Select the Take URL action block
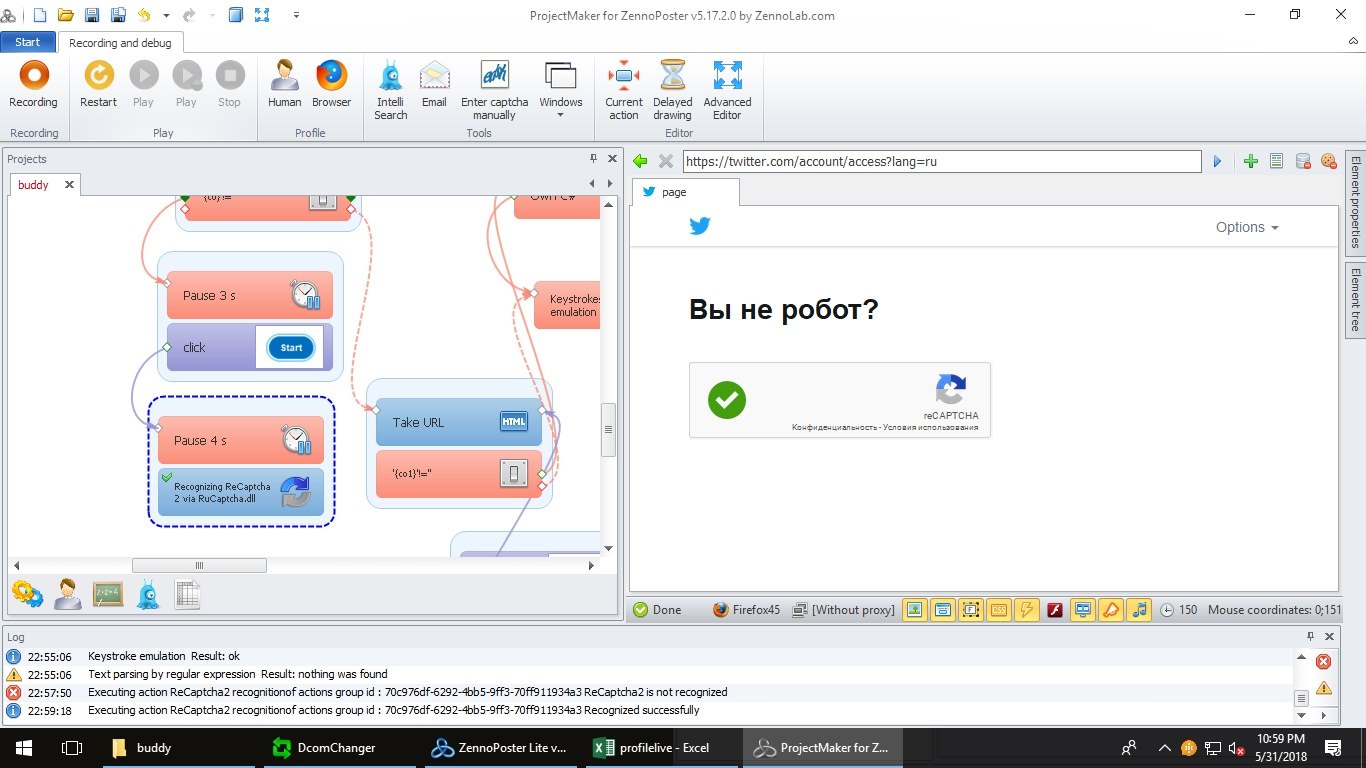Image resolution: width=1366 pixels, height=768 pixels. 458,422
